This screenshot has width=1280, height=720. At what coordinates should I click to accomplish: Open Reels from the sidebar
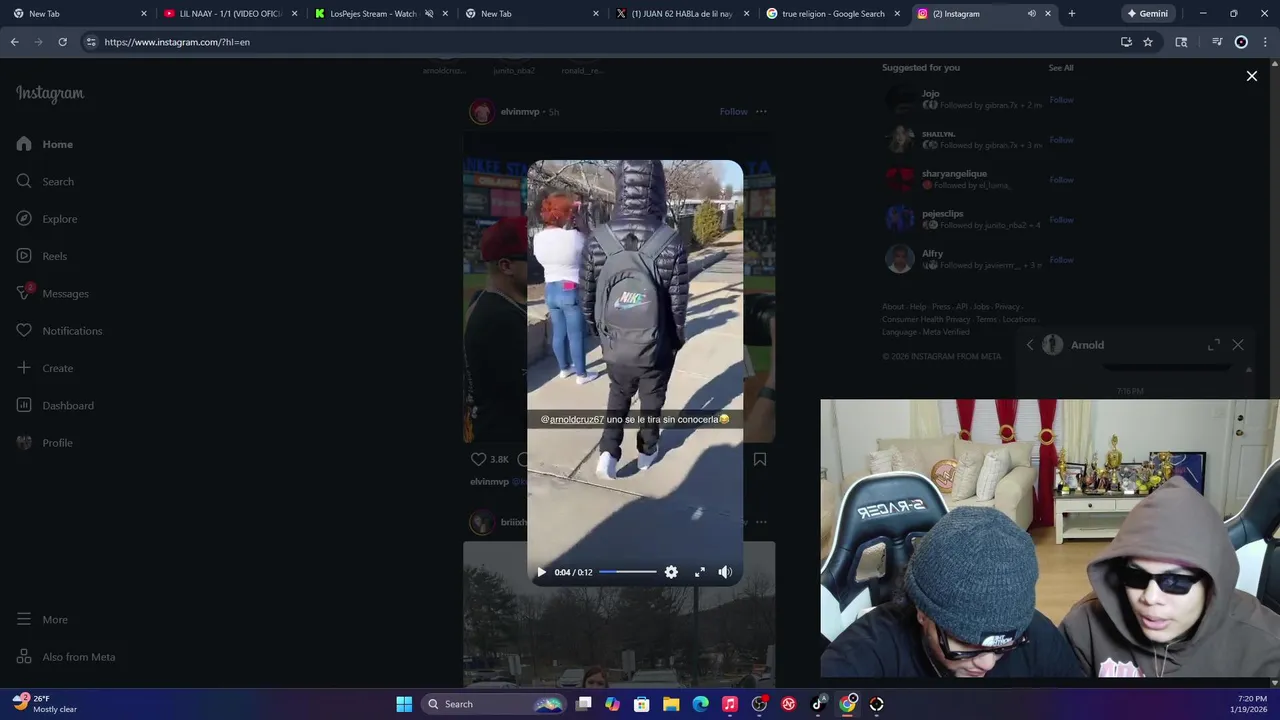point(42,256)
